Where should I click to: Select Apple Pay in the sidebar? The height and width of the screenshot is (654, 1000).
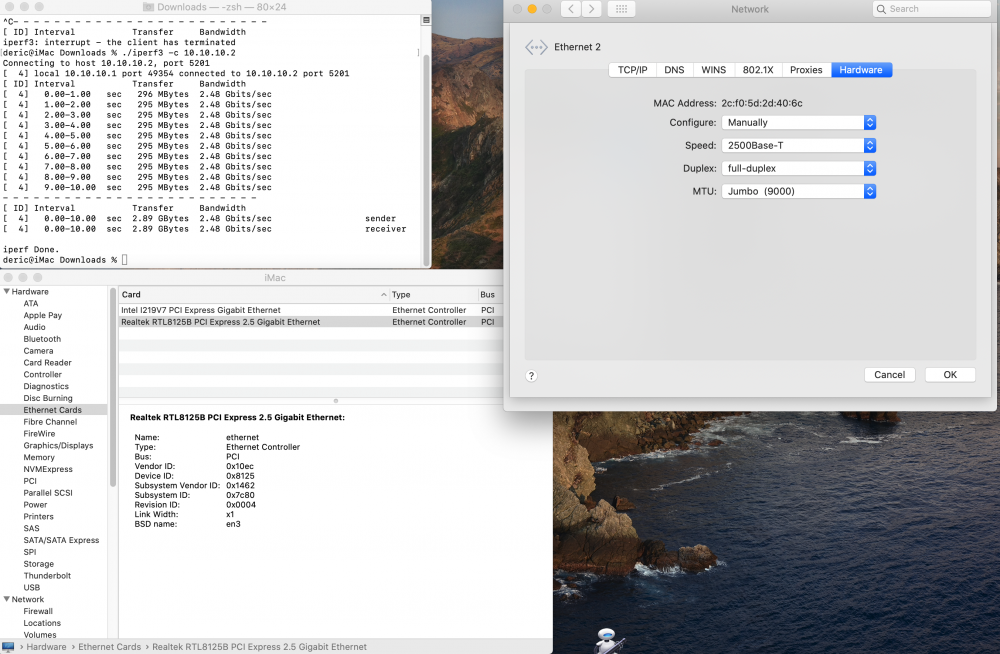[43, 315]
